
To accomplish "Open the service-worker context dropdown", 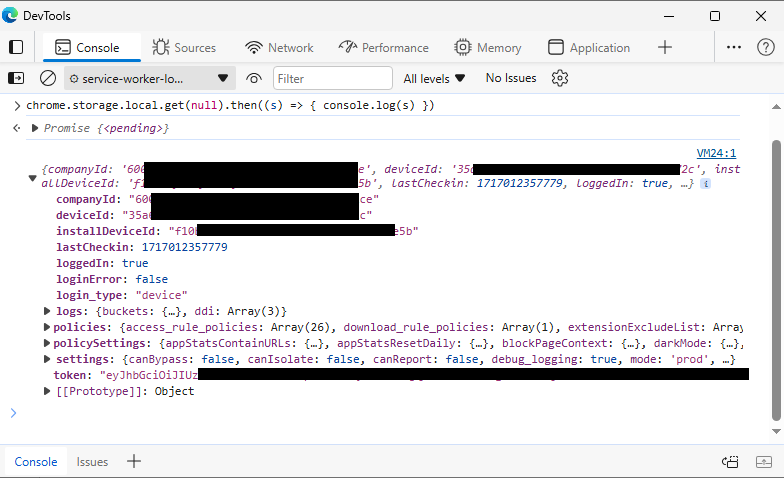I will pyautogui.click(x=150, y=78).
